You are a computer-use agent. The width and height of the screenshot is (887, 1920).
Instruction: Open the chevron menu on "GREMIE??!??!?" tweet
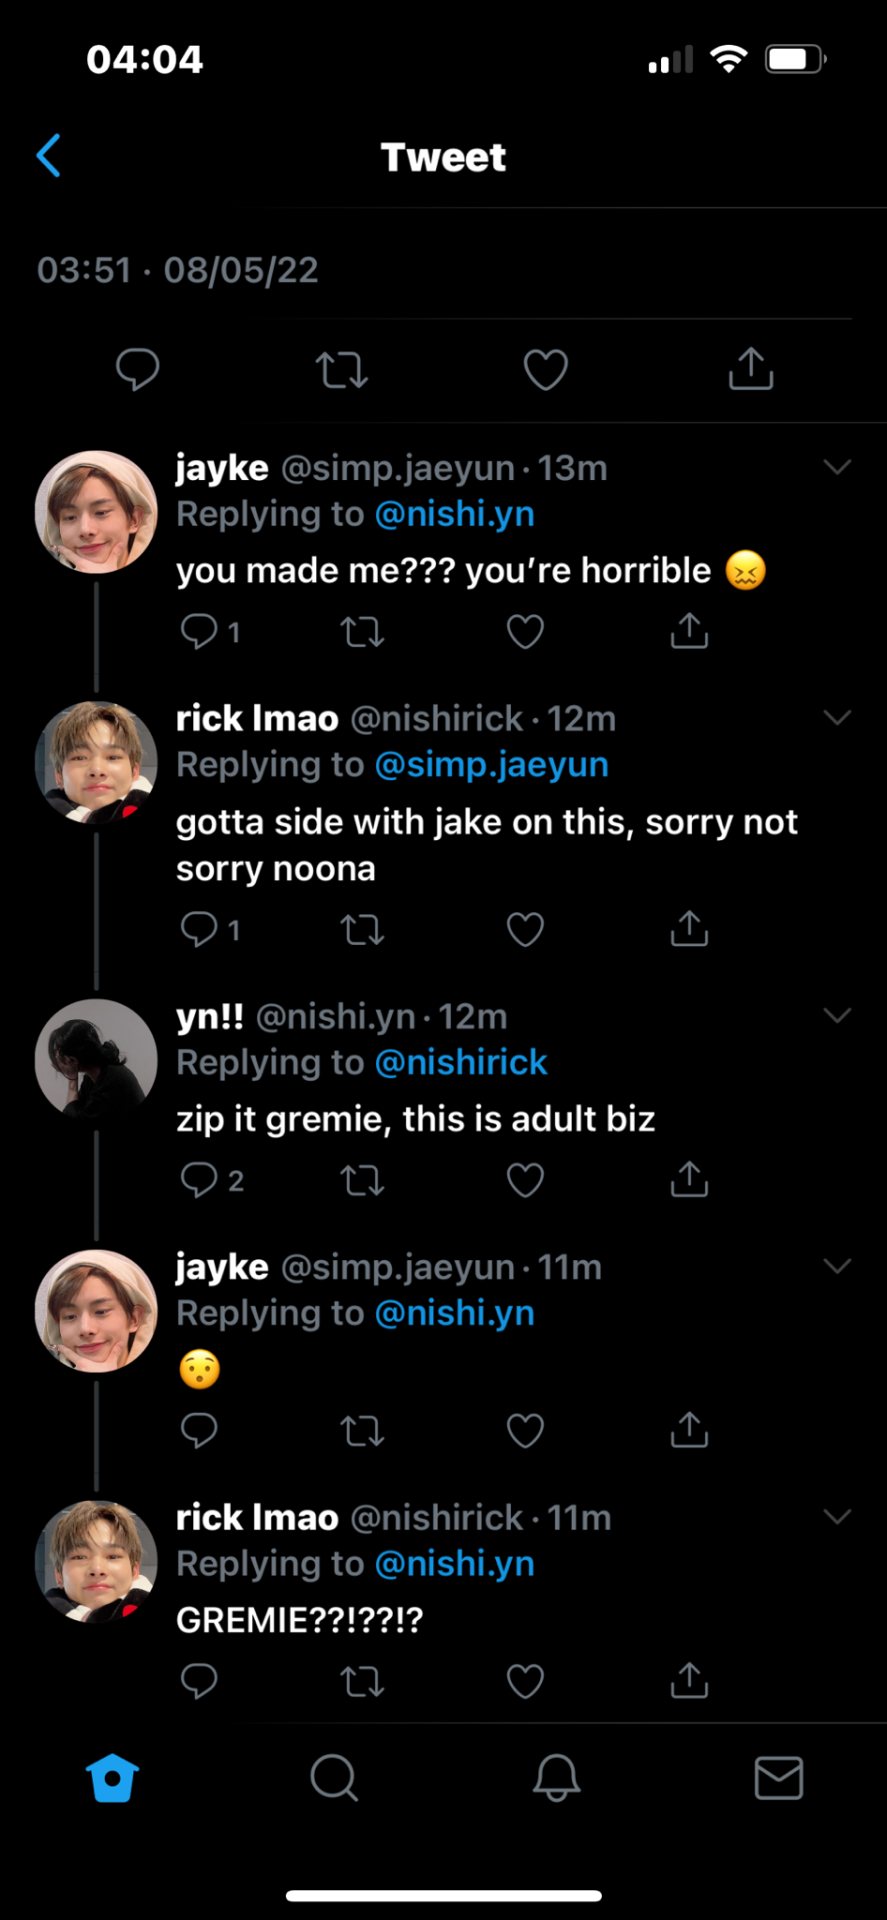click(x=837, y=1517)
